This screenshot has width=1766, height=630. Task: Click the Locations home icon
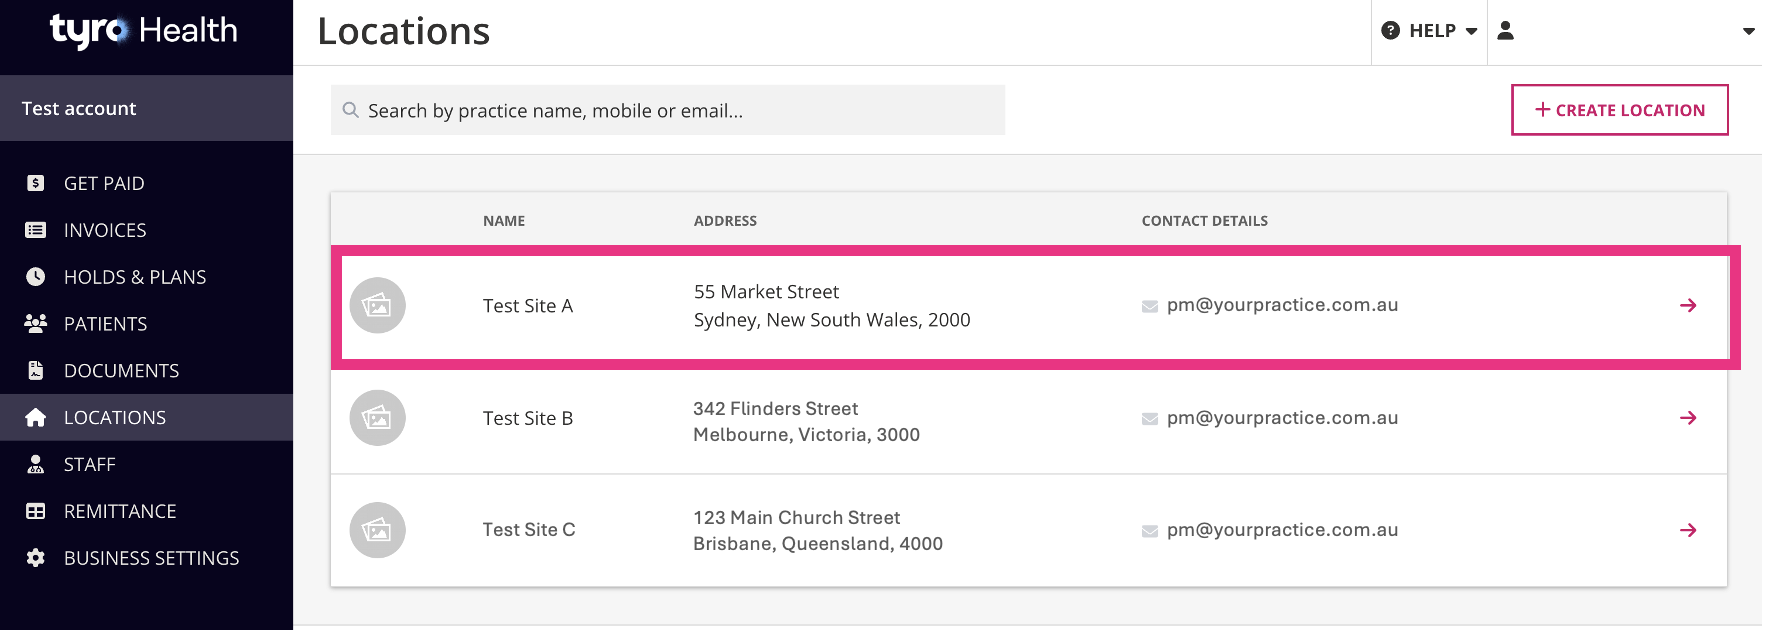coord(36,417)
